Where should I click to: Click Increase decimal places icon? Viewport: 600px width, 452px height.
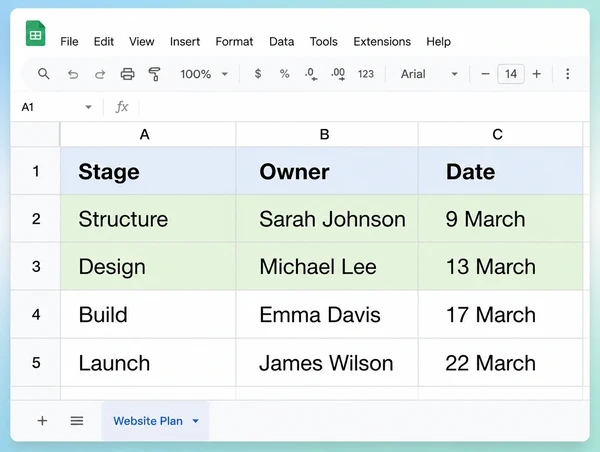point(338,74)
